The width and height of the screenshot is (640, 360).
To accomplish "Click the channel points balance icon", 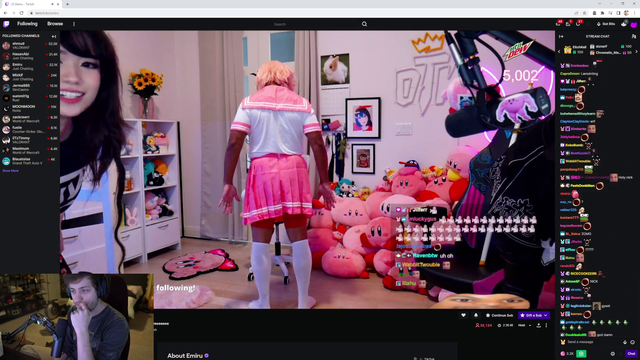I will pos(563,353).
